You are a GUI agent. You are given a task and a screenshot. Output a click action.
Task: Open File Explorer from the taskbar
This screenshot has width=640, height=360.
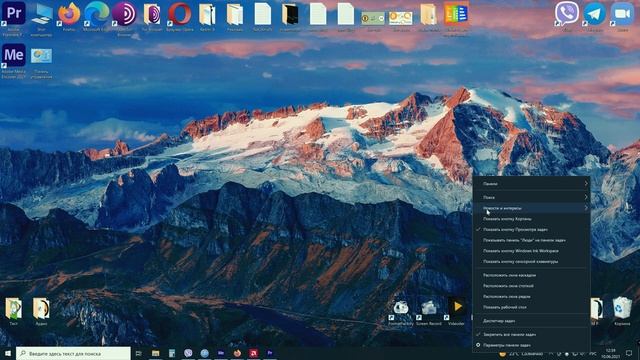156,353
